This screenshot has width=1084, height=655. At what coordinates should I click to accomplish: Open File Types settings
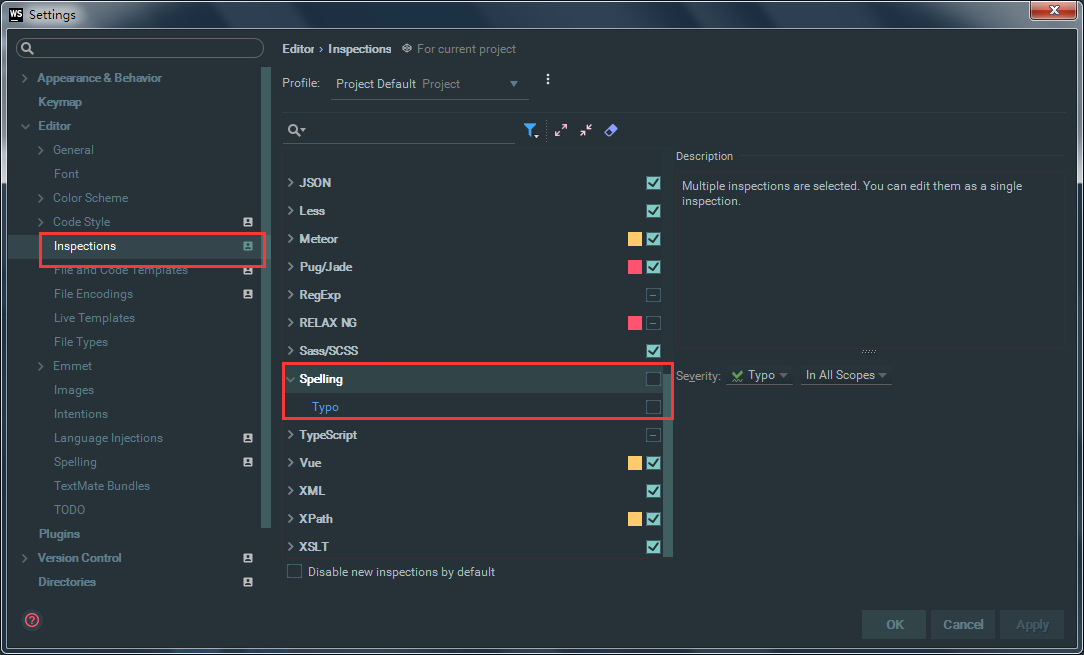[81, 342]
